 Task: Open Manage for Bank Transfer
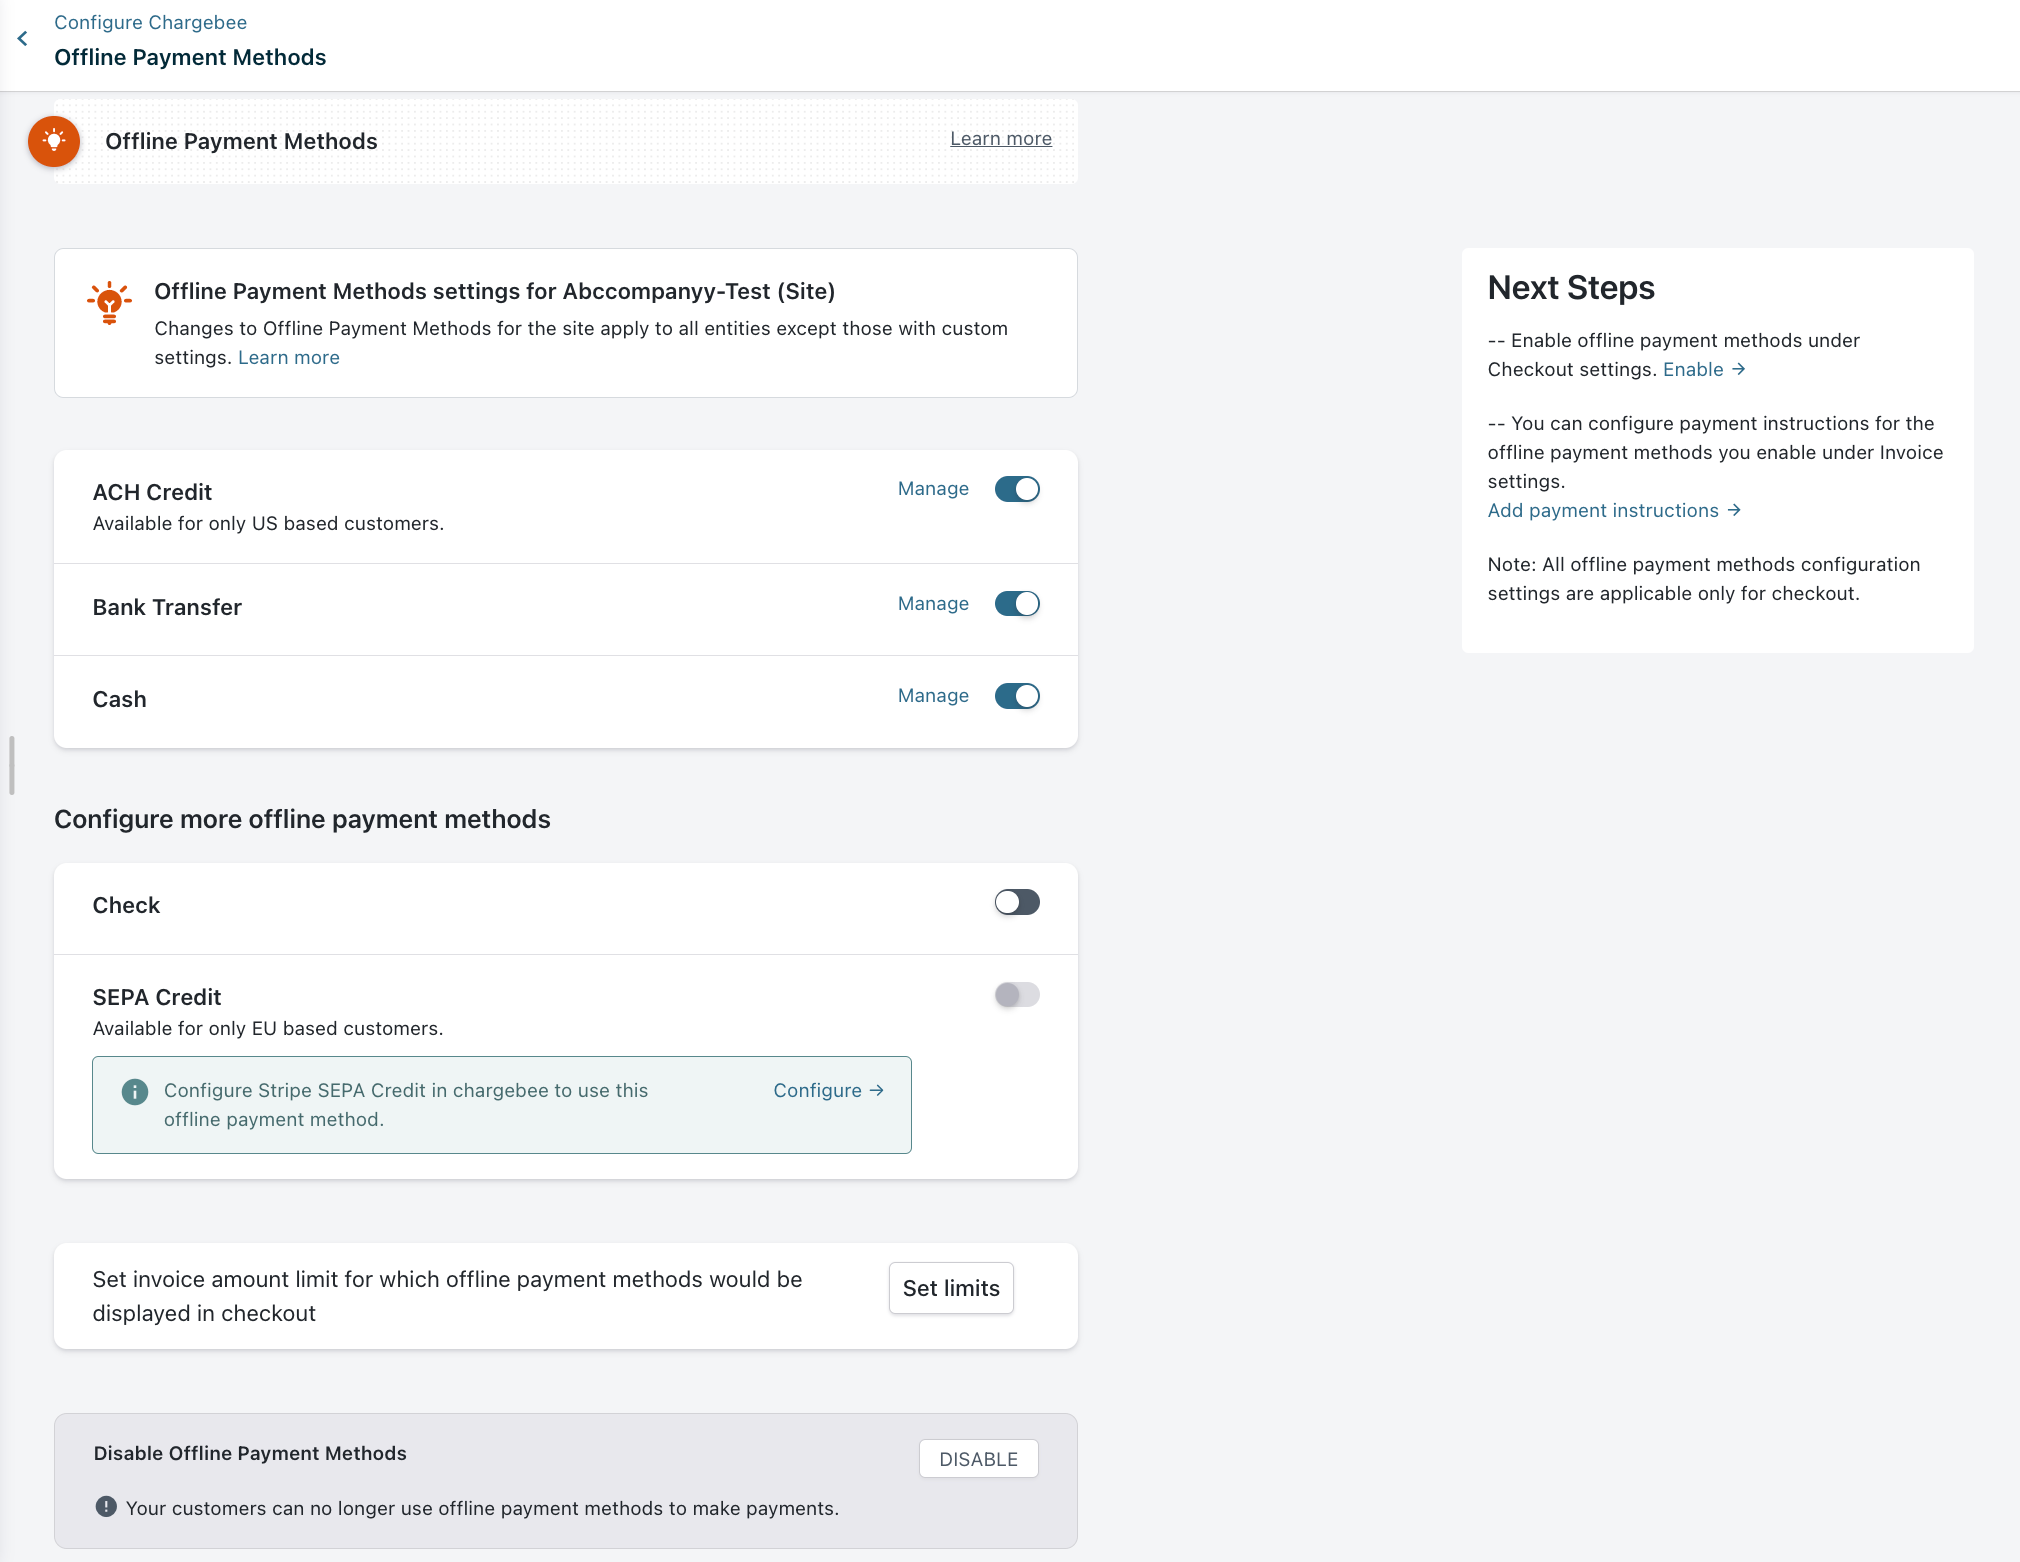[933, 604]
